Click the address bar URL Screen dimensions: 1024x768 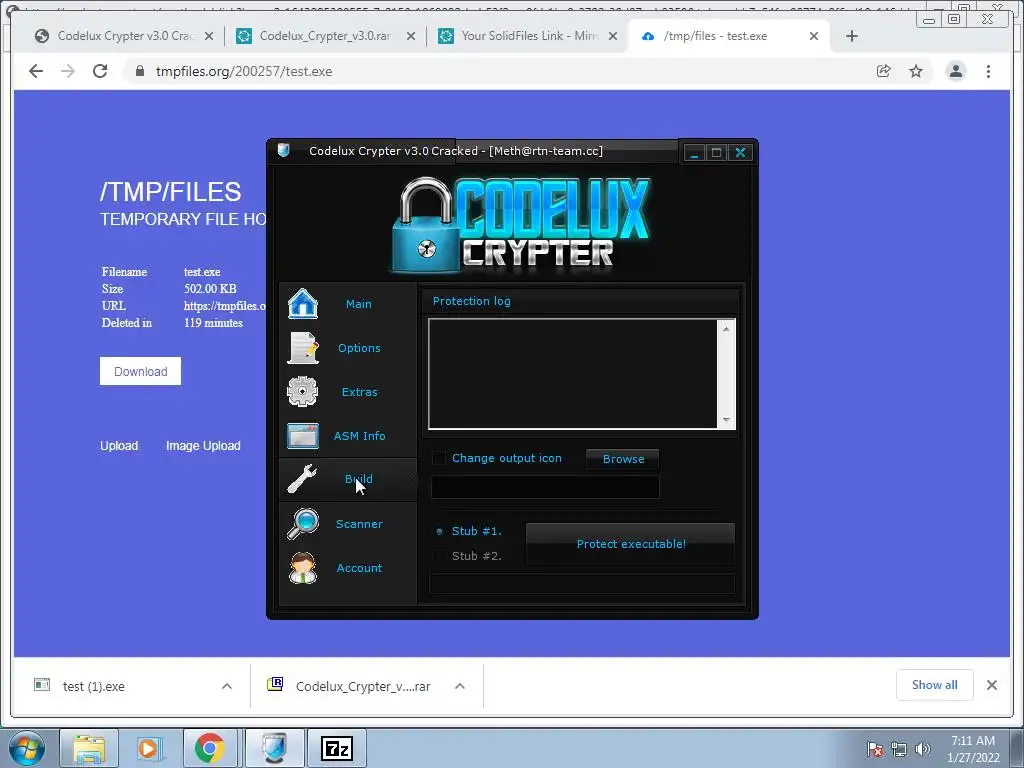pos(244,71)
